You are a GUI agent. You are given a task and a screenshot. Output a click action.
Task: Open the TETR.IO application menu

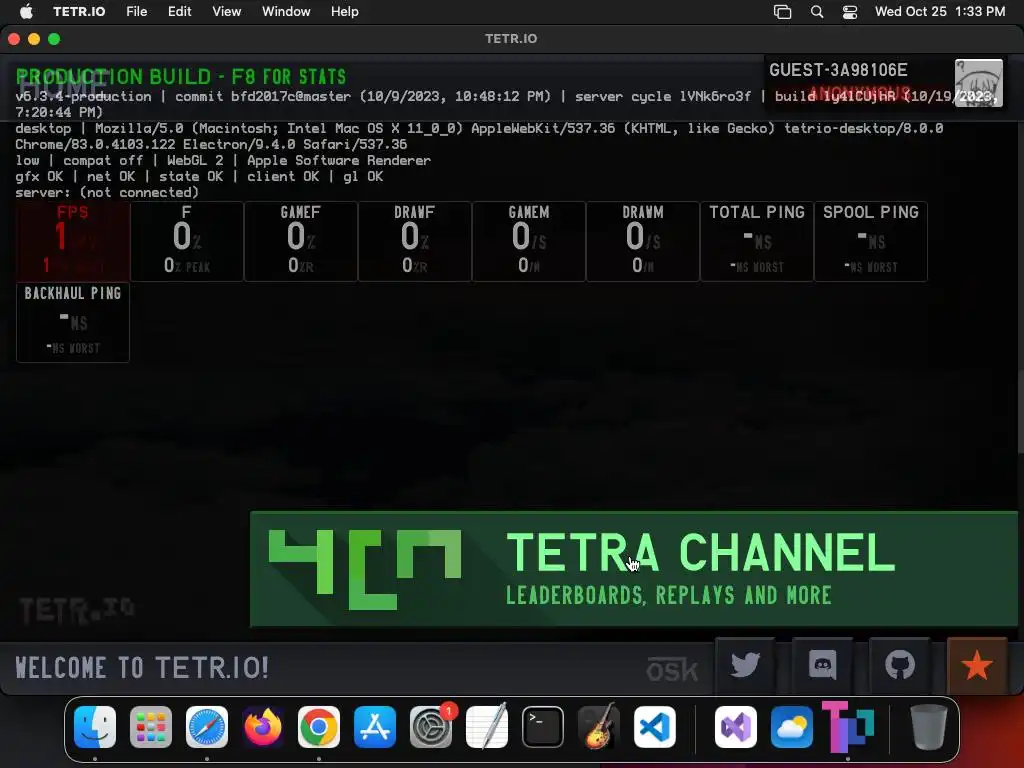pyautogui.click(x=79, y=11)
